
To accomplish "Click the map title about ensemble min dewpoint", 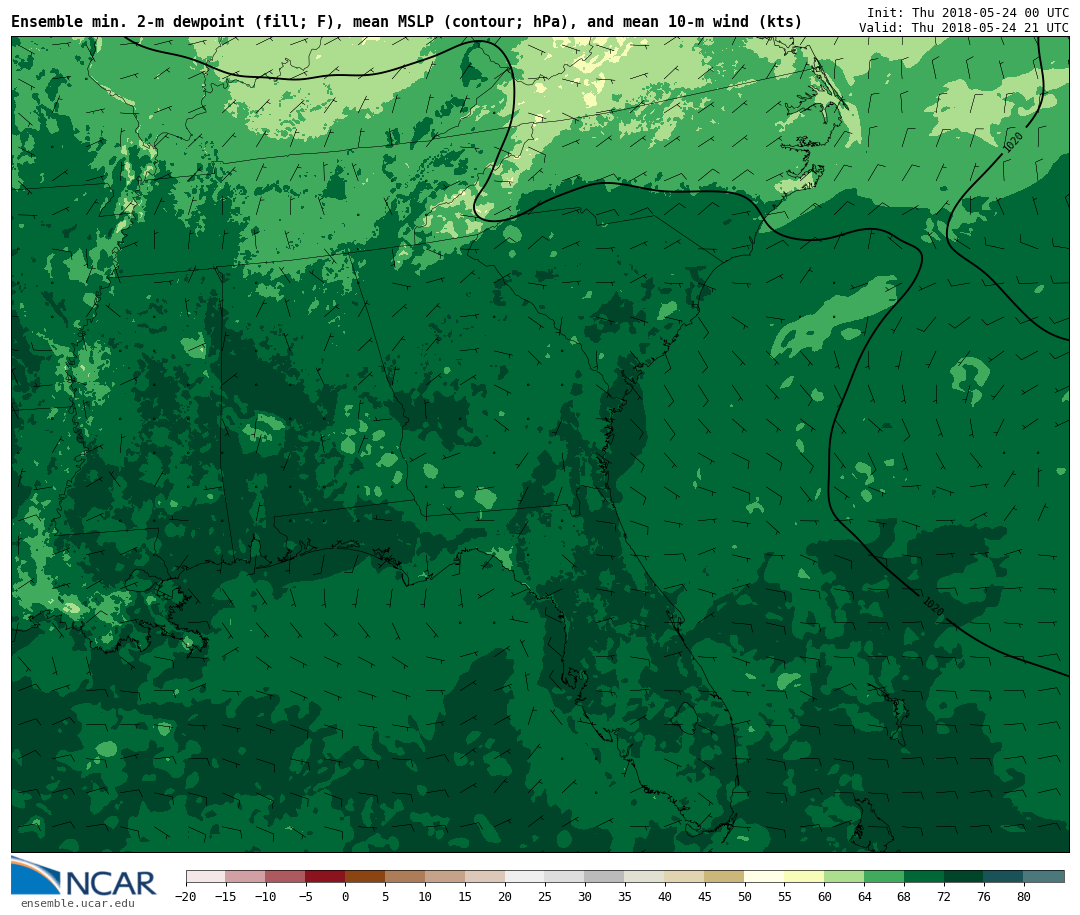I will 406,22.
